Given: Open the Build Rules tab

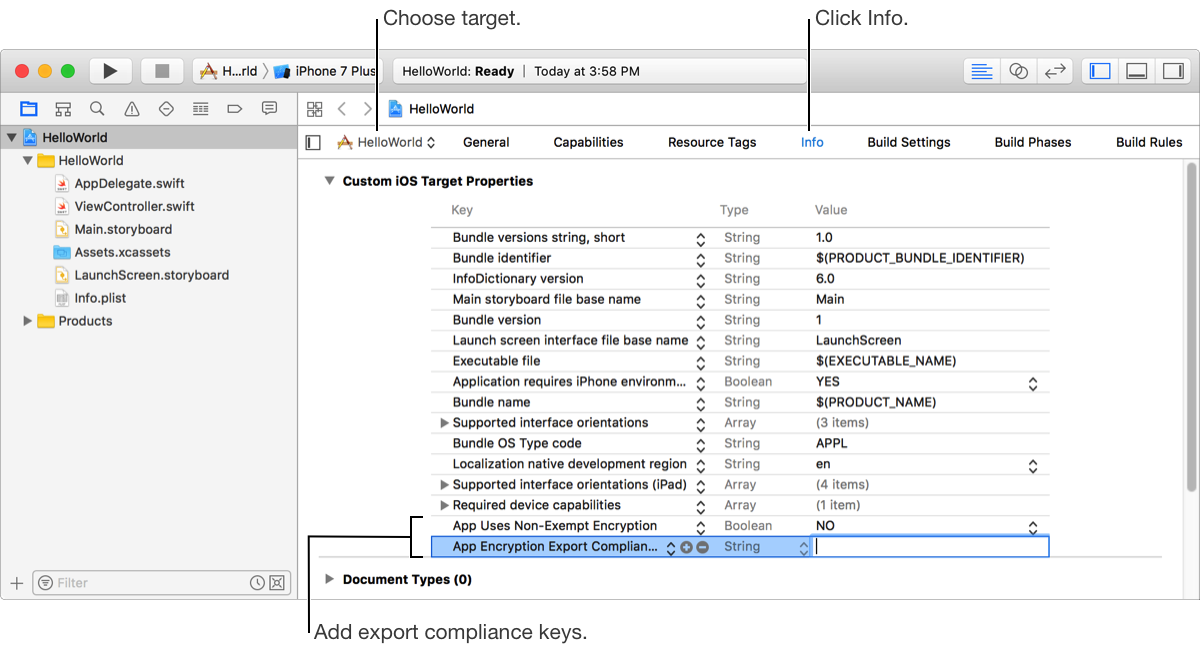Looking at the screenshot, I should pos(1149,142).
